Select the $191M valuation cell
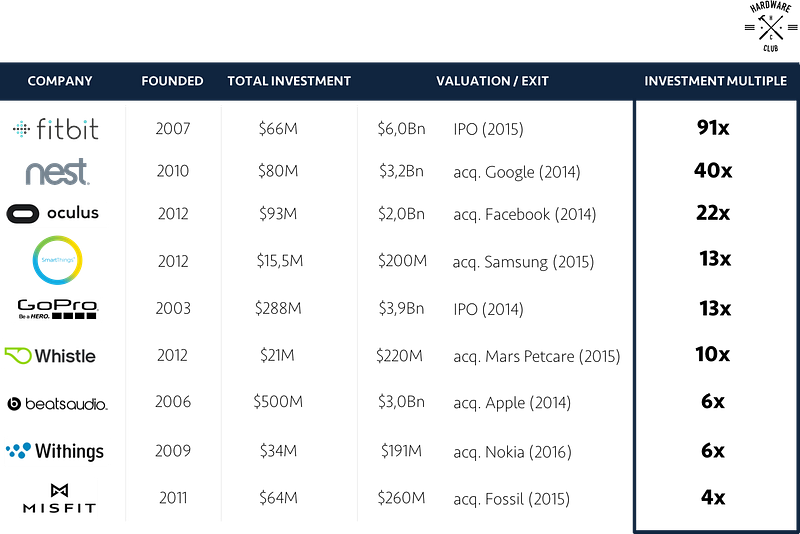 (402, 450)
